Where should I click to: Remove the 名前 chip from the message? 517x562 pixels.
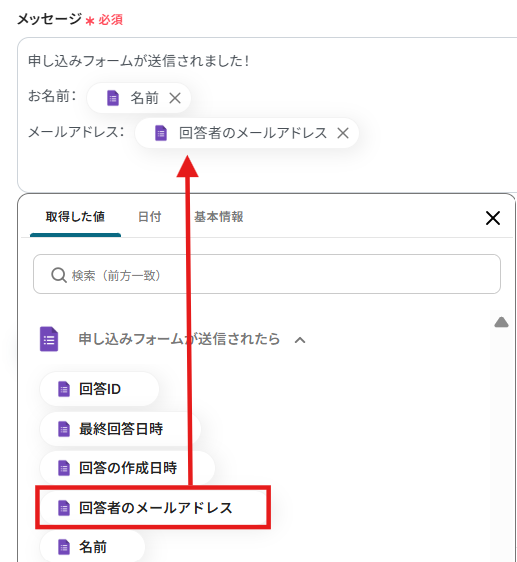175,98
